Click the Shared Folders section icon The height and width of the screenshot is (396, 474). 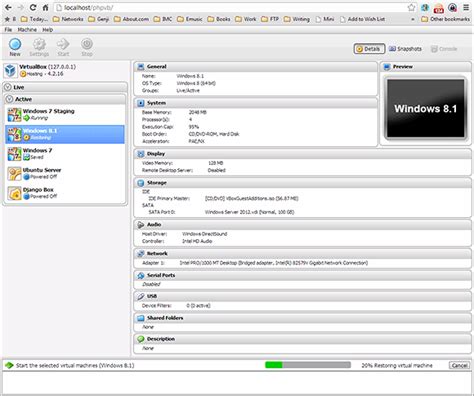tap(141, 318)
